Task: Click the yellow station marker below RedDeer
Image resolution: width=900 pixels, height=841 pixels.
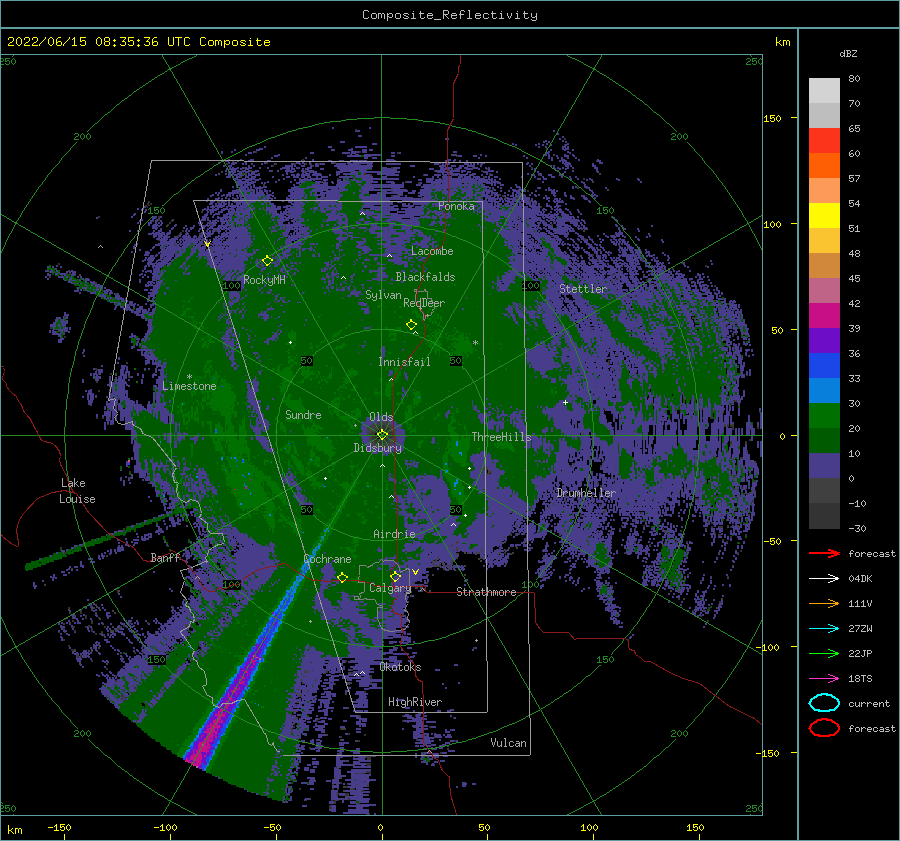Action: pos(411,325)
